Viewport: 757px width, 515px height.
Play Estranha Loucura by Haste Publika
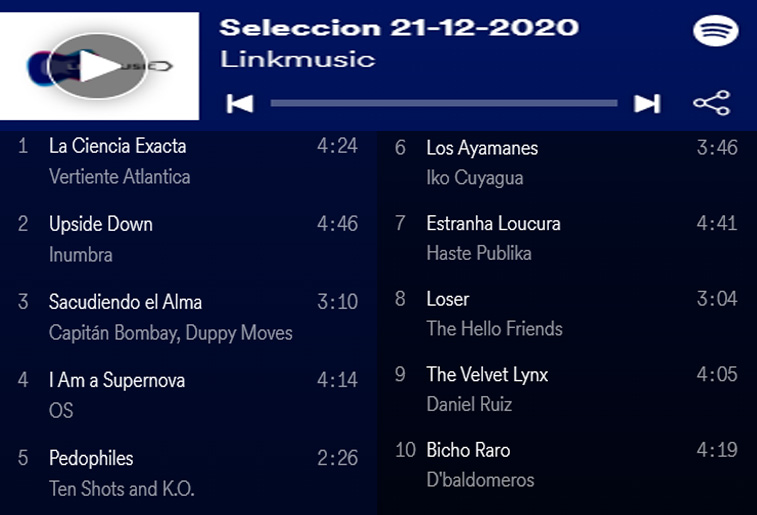tap(493, 223)
